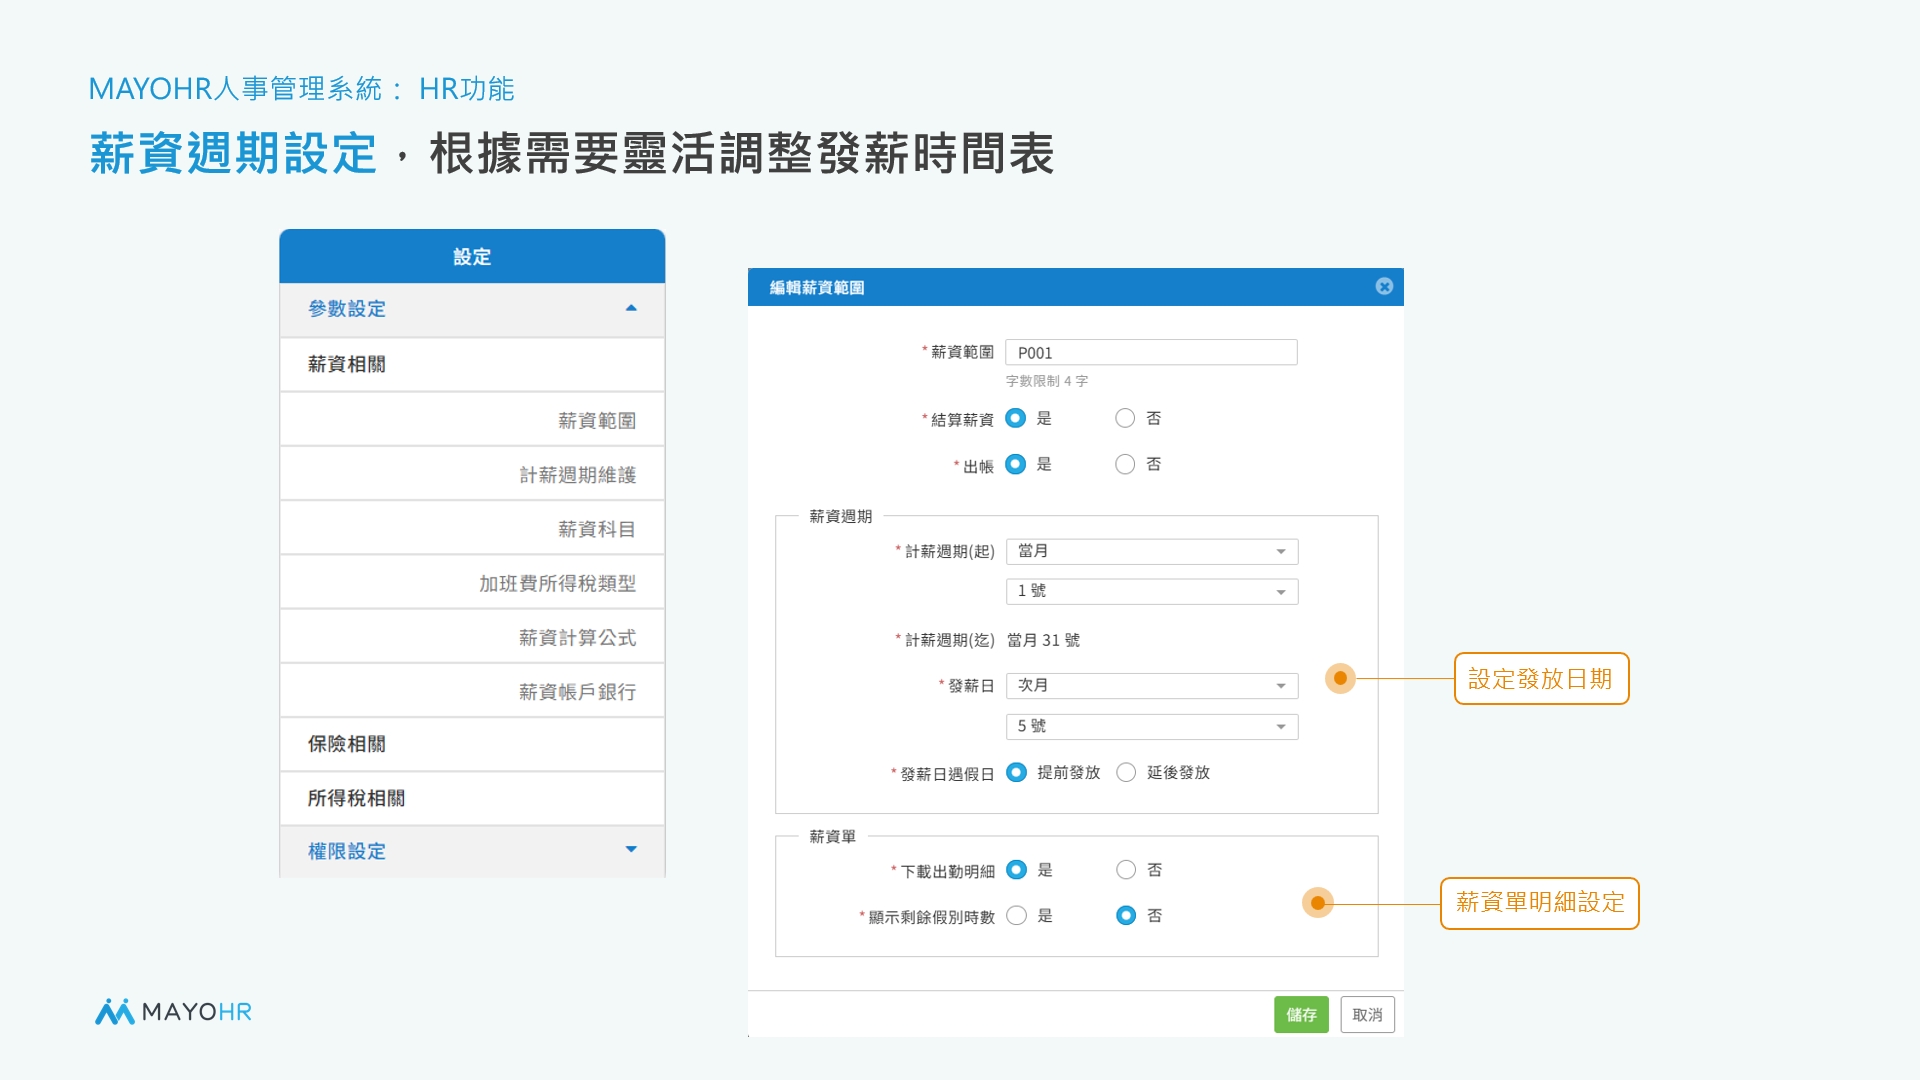This screenshot has width=1920, height=1080.
Task: Collapse the 參數設定 section
Action: pos(472,309)
